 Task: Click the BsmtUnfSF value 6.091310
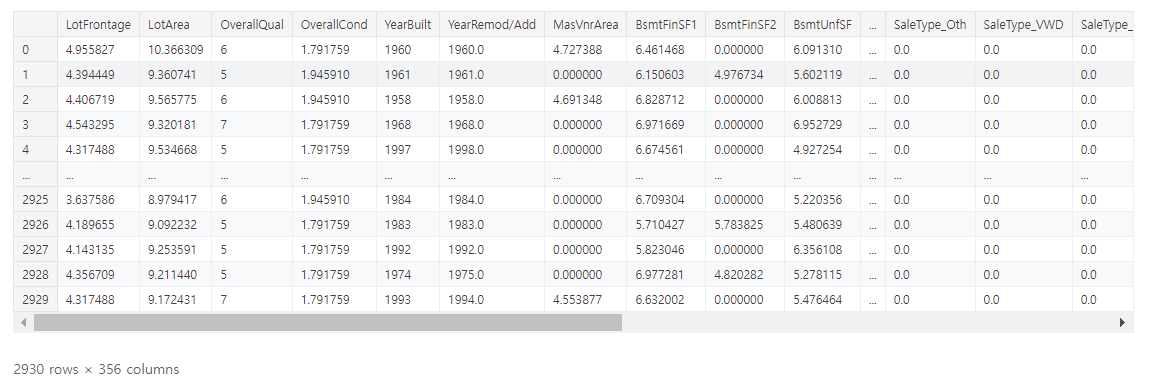(817, 50)
